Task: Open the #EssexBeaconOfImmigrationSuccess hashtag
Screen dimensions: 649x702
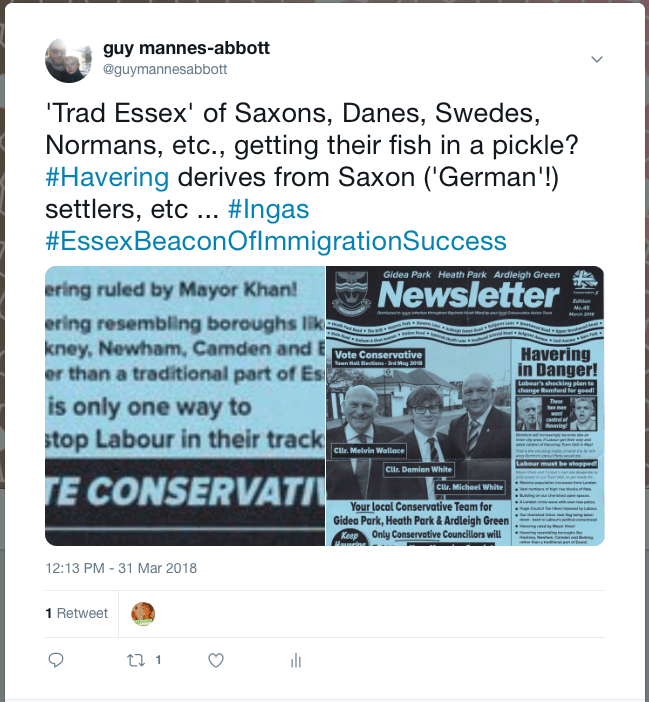Action: pyautogui.click(x=276, y=241)
